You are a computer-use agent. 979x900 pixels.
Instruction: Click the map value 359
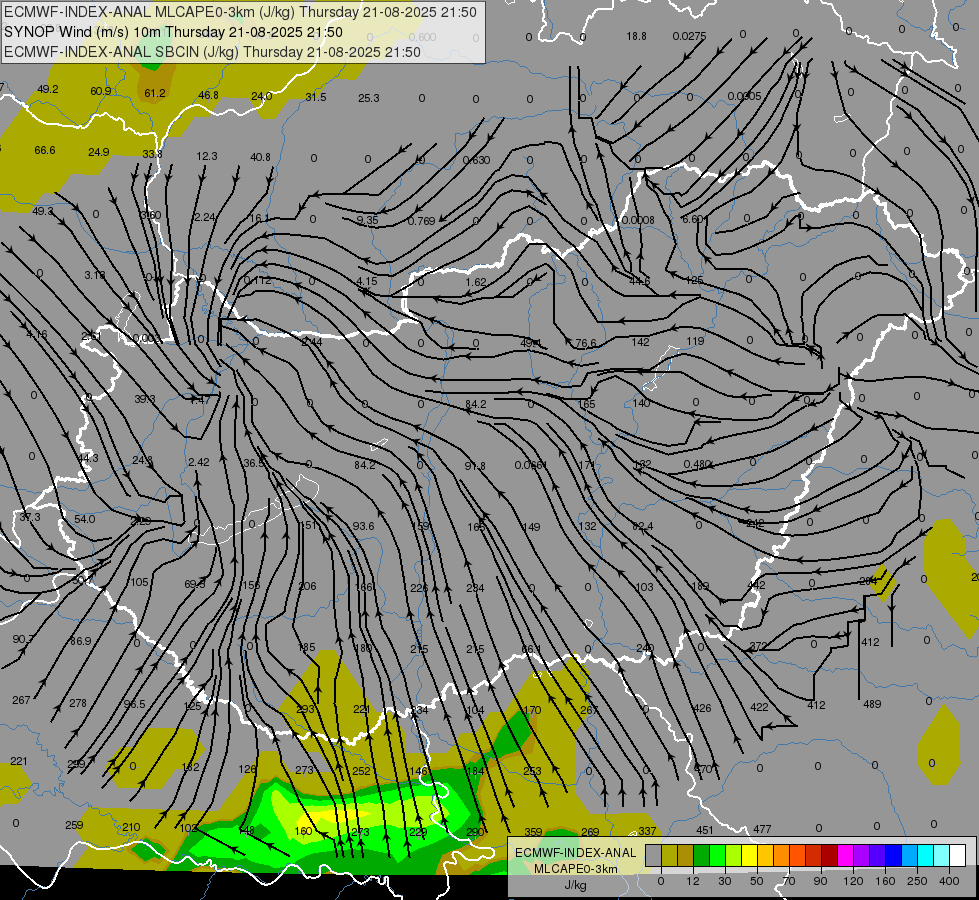coord(533,831)
